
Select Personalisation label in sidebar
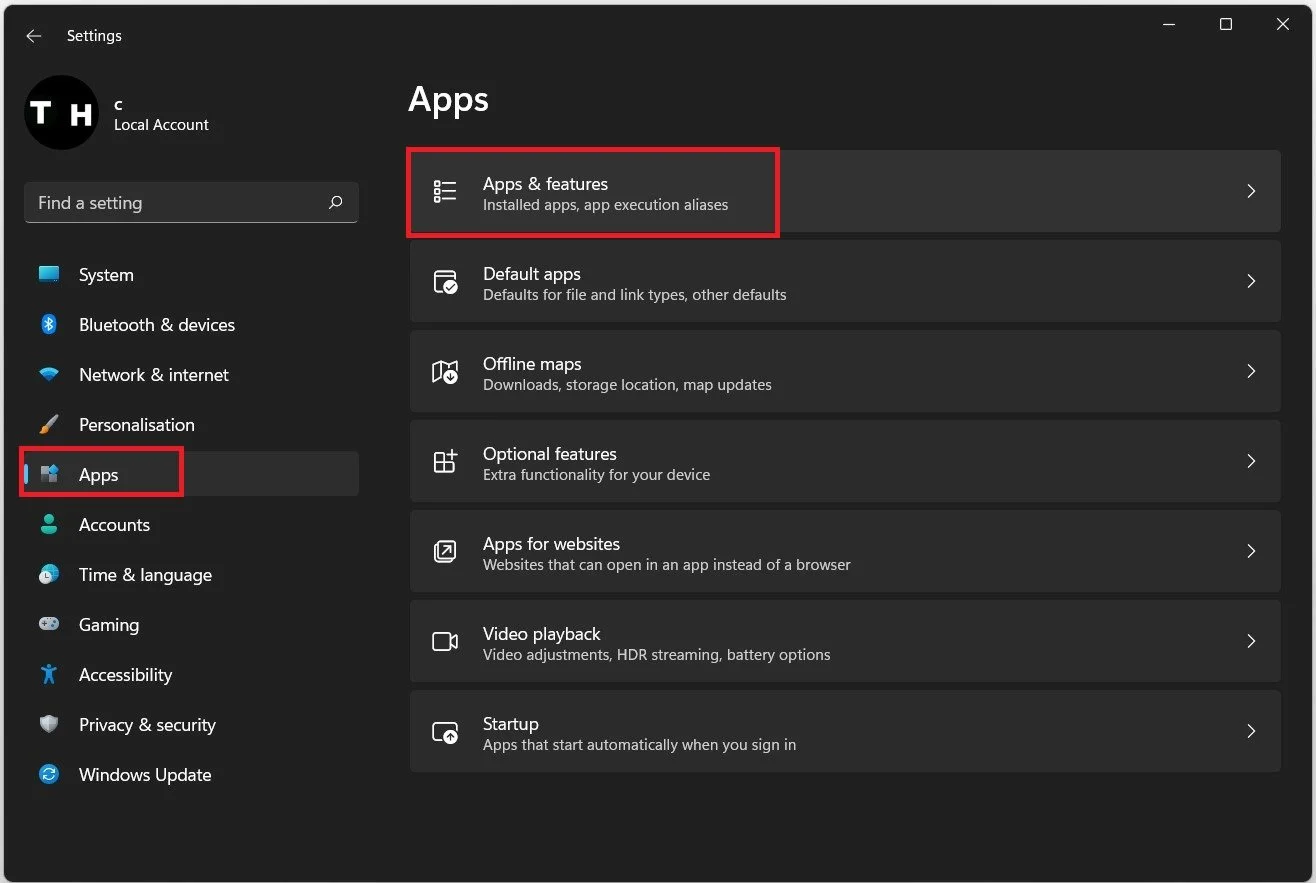click(x=137, y=425)
